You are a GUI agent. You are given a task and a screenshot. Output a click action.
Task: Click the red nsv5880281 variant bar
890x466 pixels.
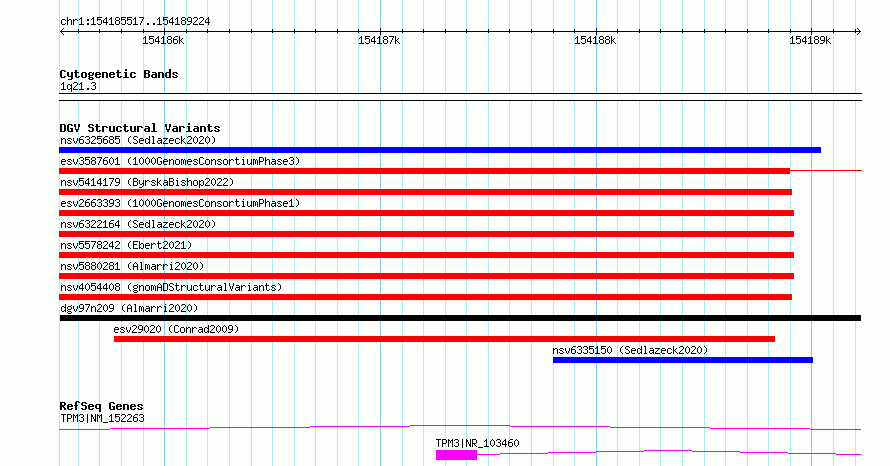[x=426, y=276]
